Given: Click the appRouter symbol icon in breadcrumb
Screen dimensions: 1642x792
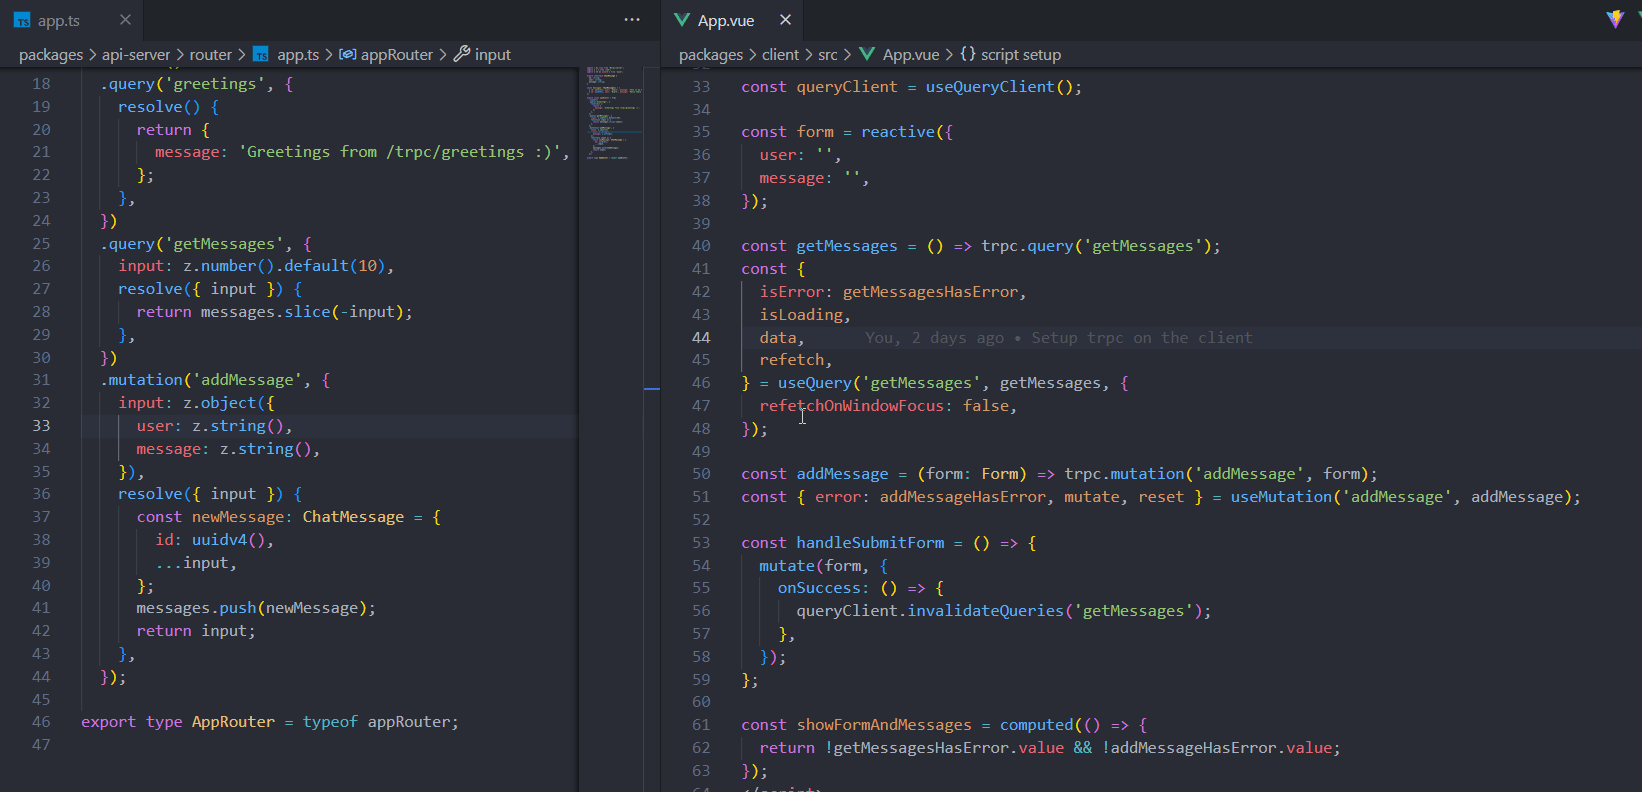Looking at the screenshot, I should point(347,55).
